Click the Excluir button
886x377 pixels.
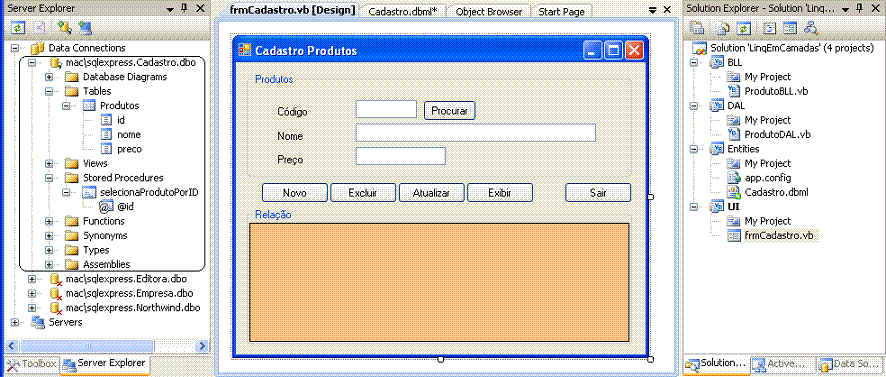pyautogui.click(x=363, y=193)
